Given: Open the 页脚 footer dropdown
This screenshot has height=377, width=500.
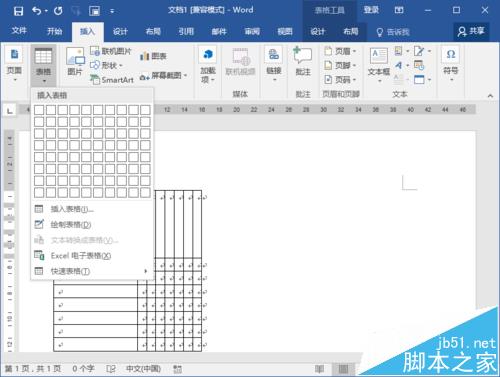Looking at the screenshot, I should point(340,65).
